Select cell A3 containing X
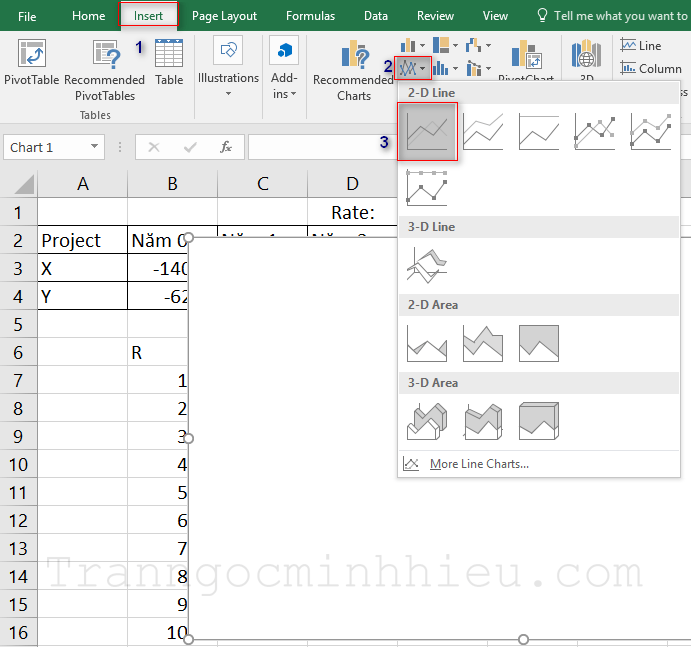The width and height of the screenshot is (691, 647). [x=82, y=268]
